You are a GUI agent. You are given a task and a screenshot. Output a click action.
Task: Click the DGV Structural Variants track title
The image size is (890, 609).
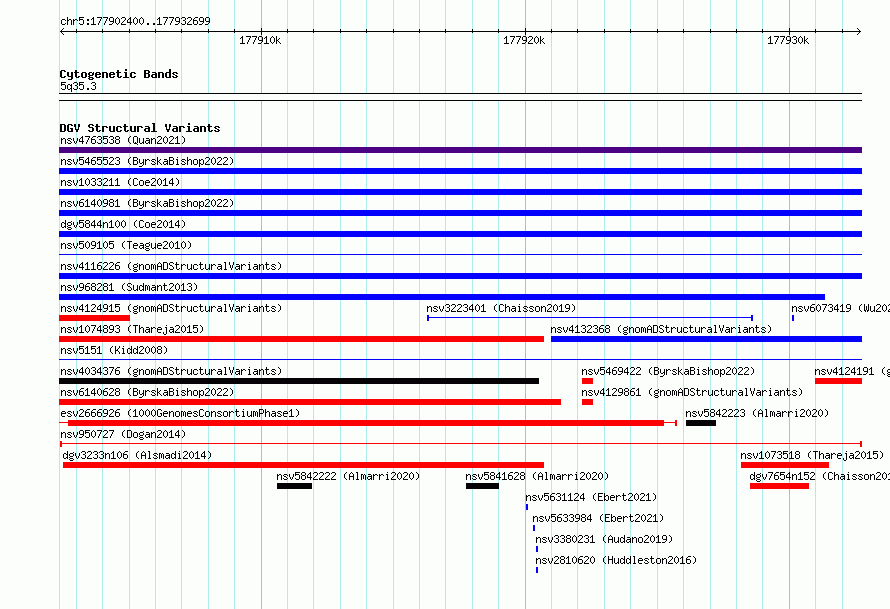[140, 128]
